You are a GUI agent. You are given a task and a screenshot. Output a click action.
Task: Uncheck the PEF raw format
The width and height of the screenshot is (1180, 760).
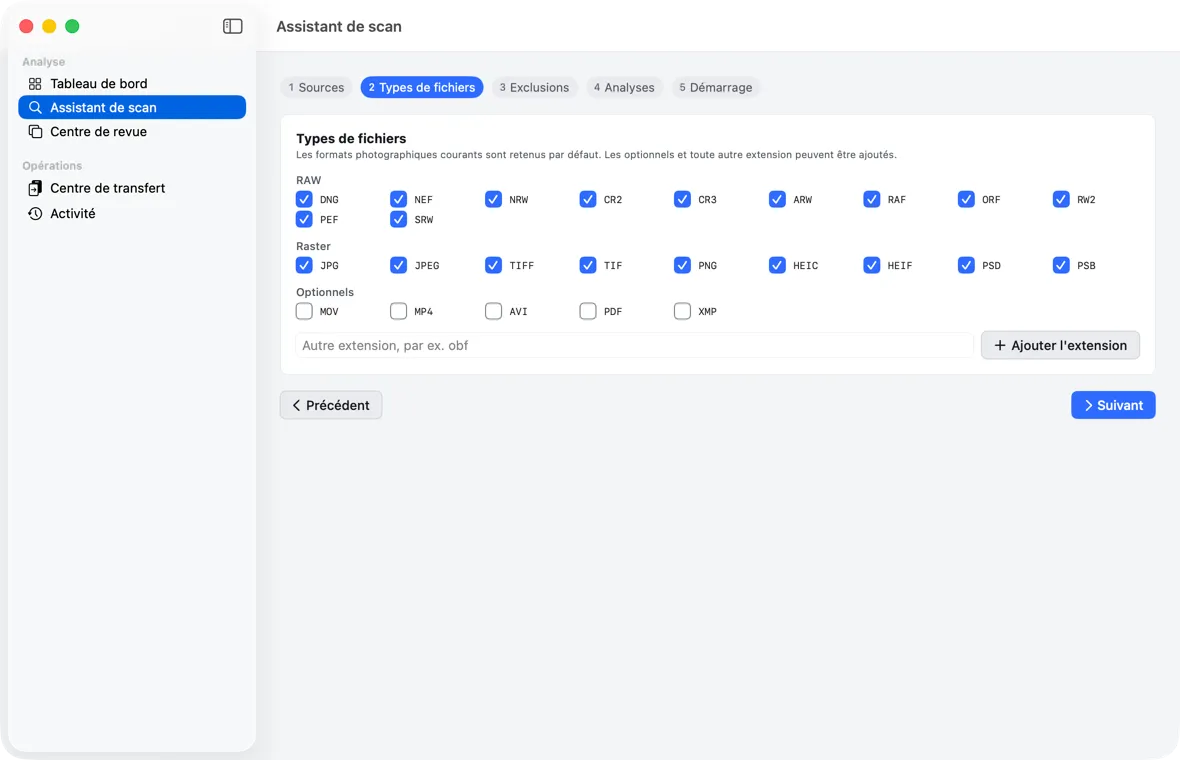[x=304, y=219]
